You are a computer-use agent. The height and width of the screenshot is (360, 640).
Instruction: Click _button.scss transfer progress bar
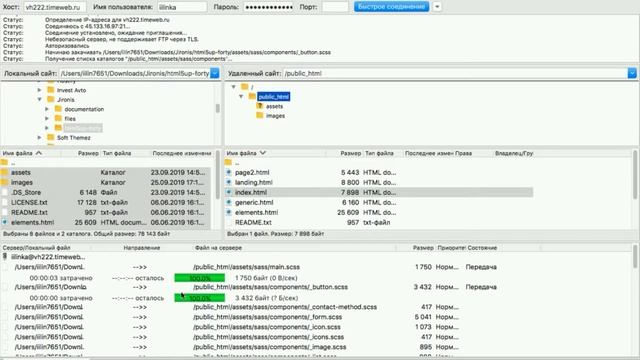pos(200,298)
